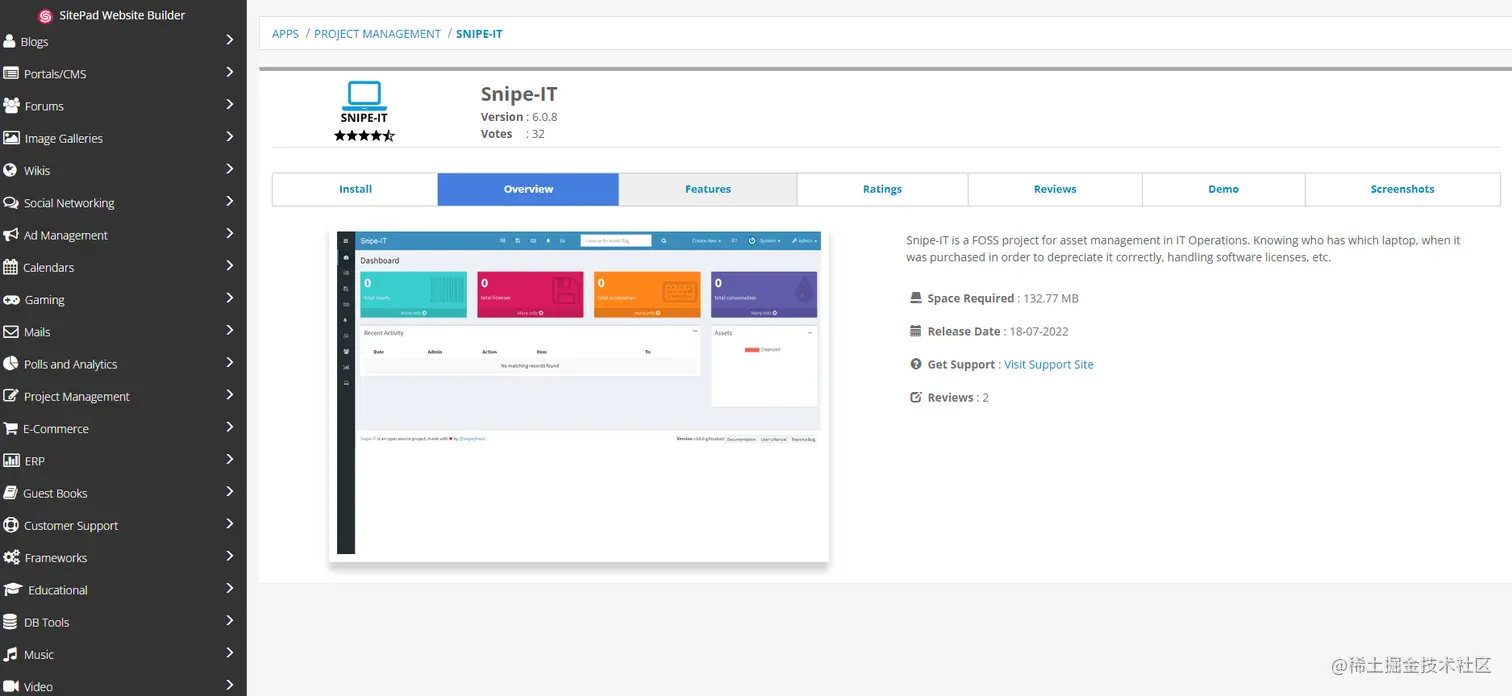Expand the Image Galleries chevron
The height and width of the screenshot is (696, 1512).
229,137
